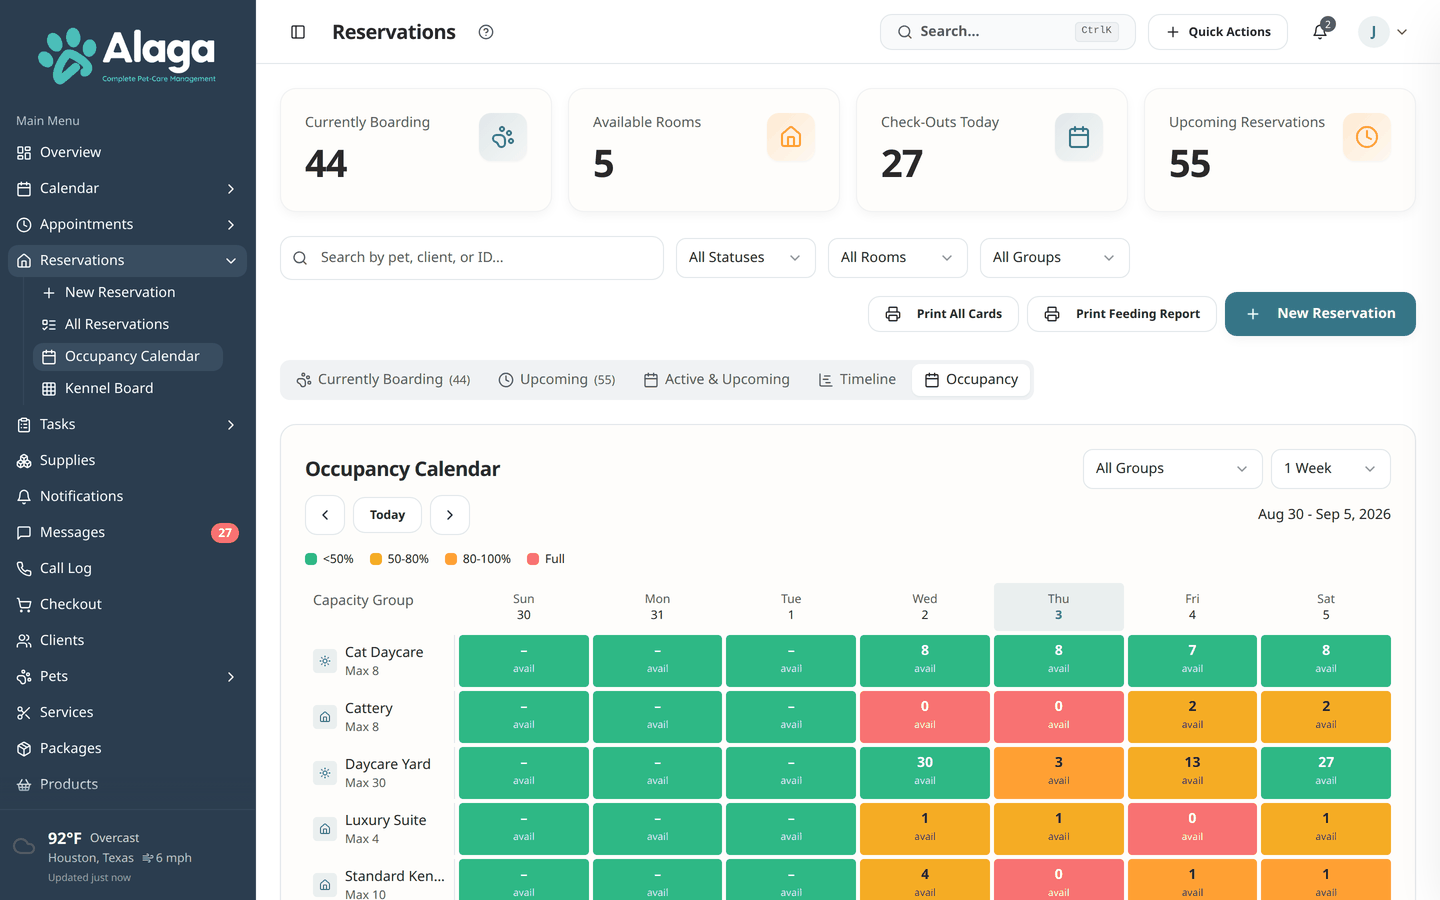Viewport: 1440px width, 900px height.
Task: Open Supplies in the sidebar
Action: 128,460
